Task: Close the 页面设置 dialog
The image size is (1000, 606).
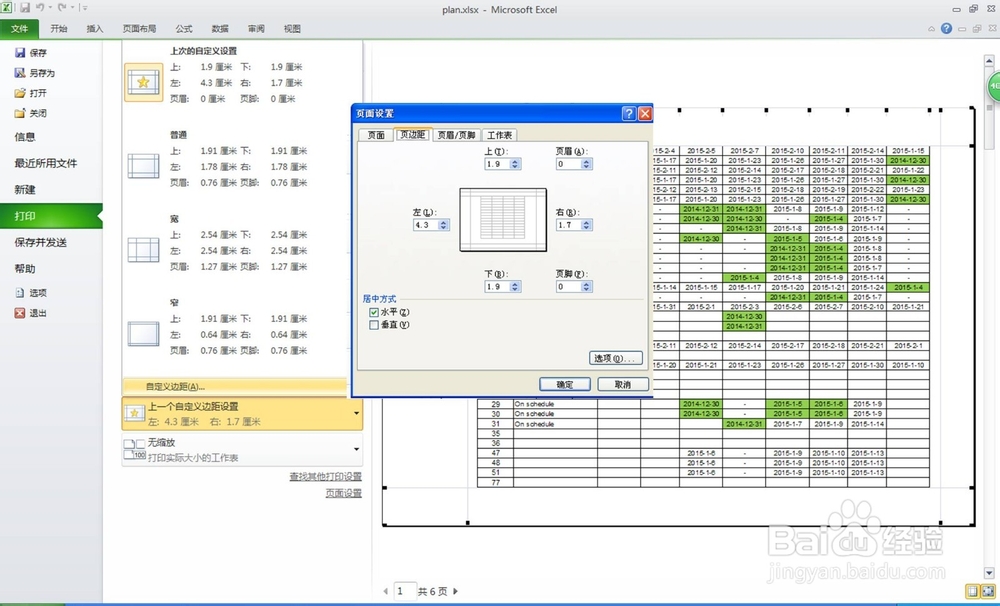Action: click(645, 114)
